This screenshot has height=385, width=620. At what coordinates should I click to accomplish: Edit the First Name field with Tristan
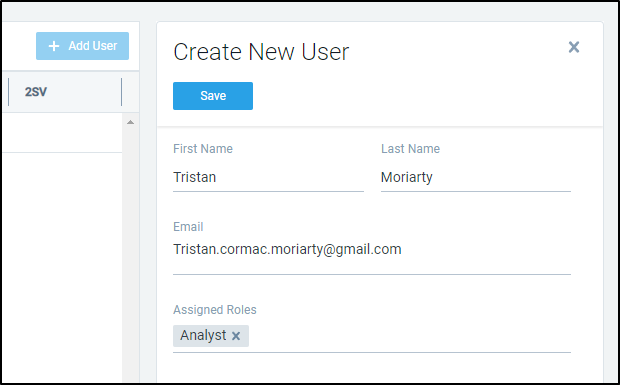268,177
